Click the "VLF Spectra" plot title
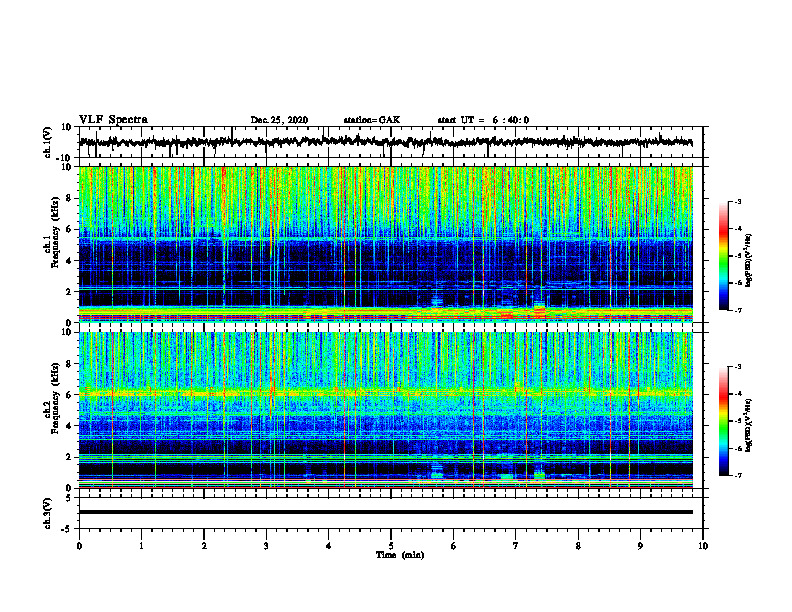Viewport: 792px width, 612px height. 113,120
